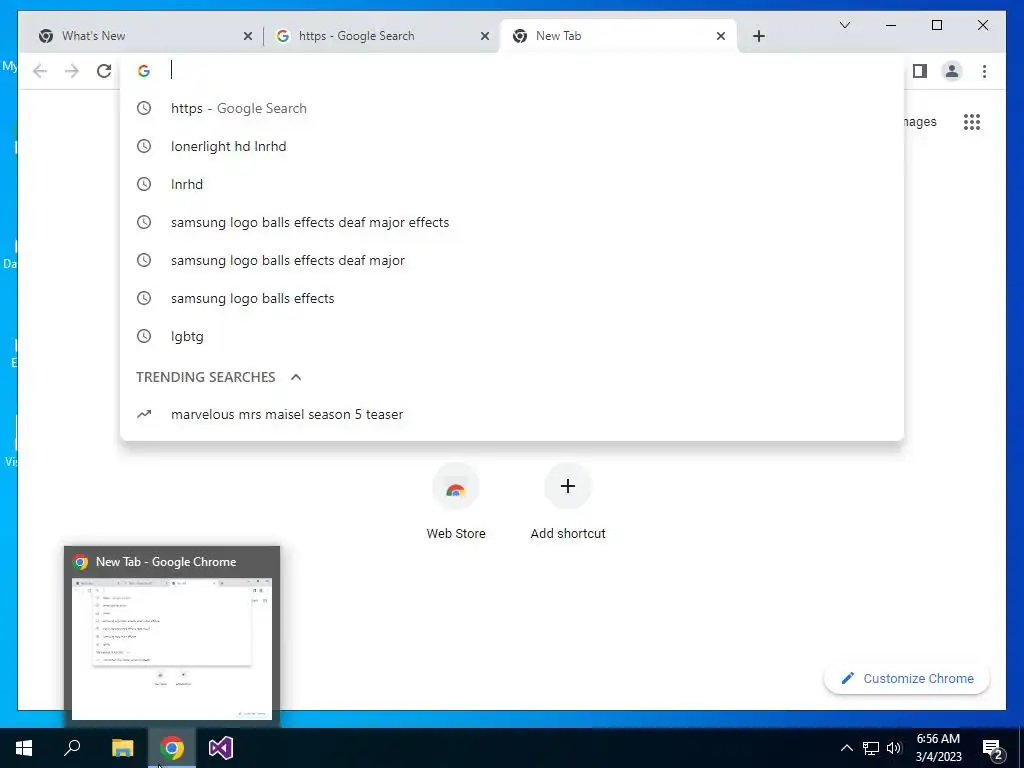Reload the page with the refresh icon

tap(104, 71)
